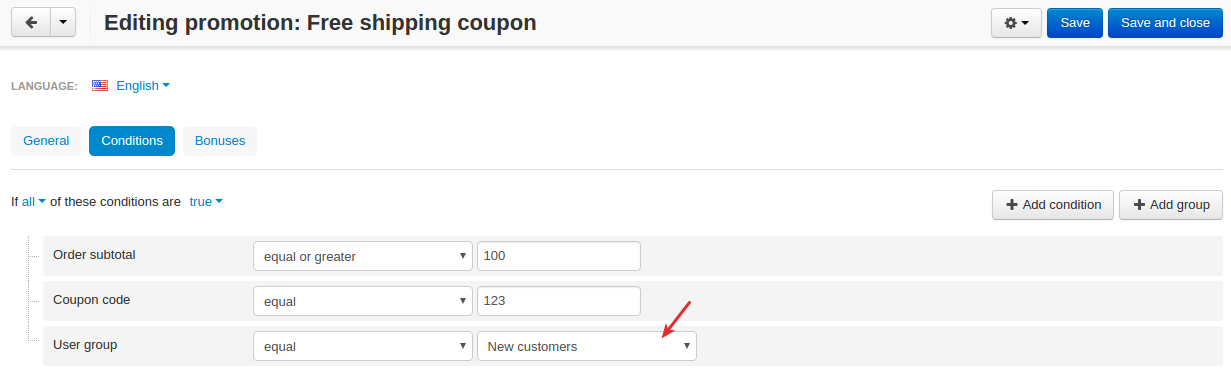Open Order subtotal operator dropdown
This screenshot has height=378, width=1231.
click(x=363, y=256)
